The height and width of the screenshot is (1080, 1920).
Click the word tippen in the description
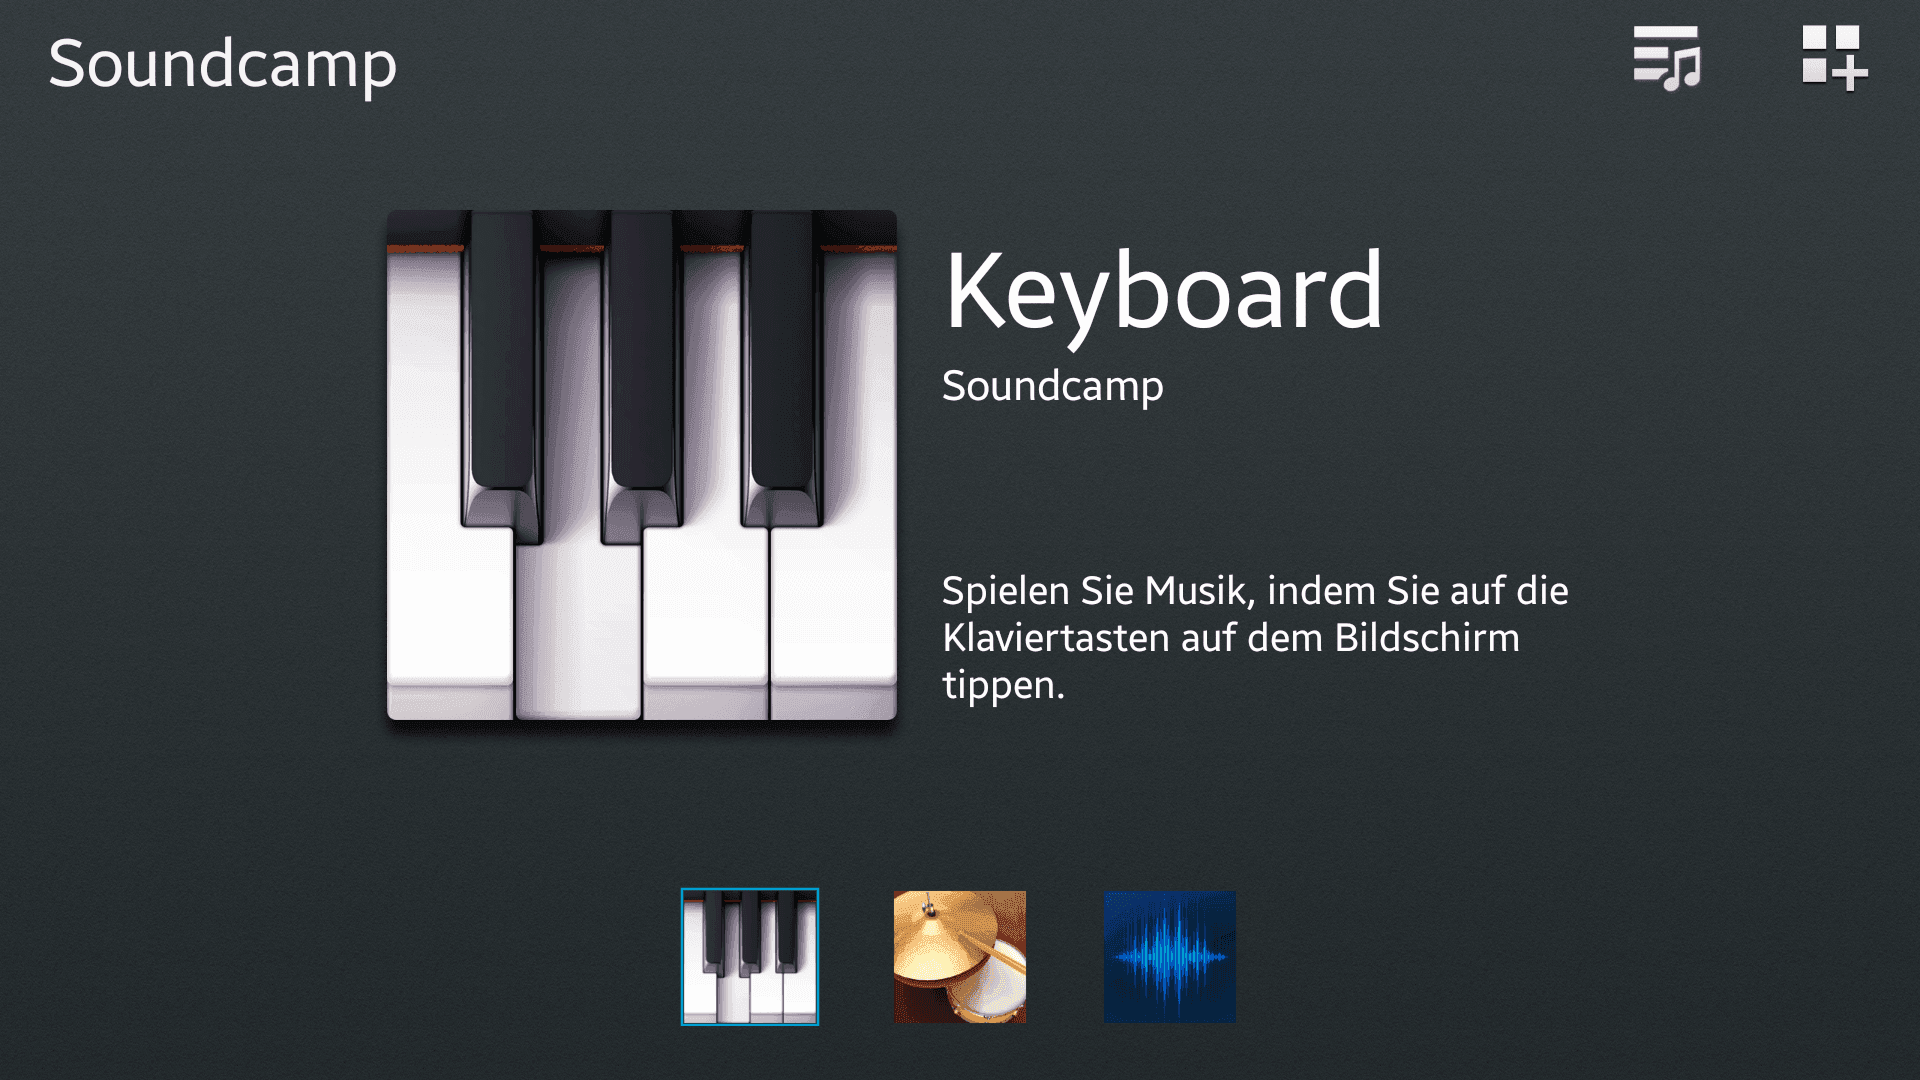(x=1003, y=686)
